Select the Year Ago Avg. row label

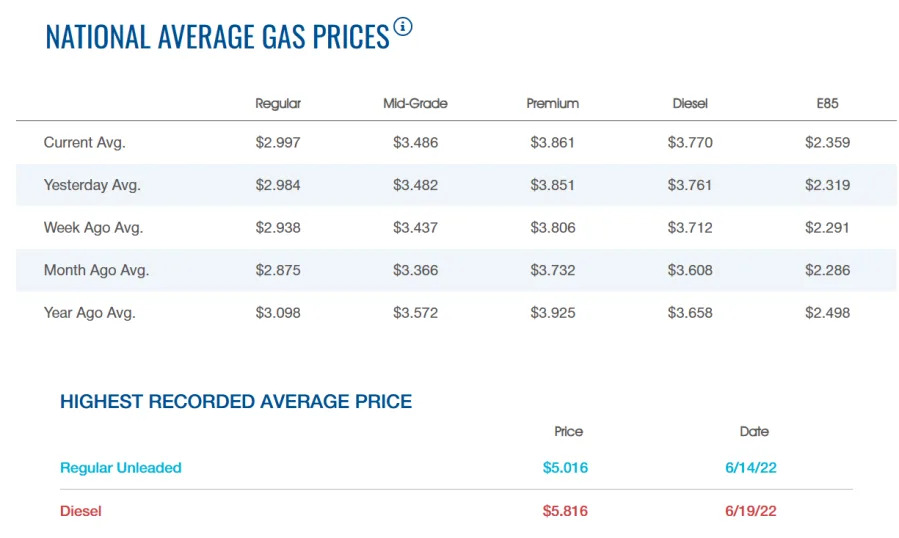tap(89, 313)
